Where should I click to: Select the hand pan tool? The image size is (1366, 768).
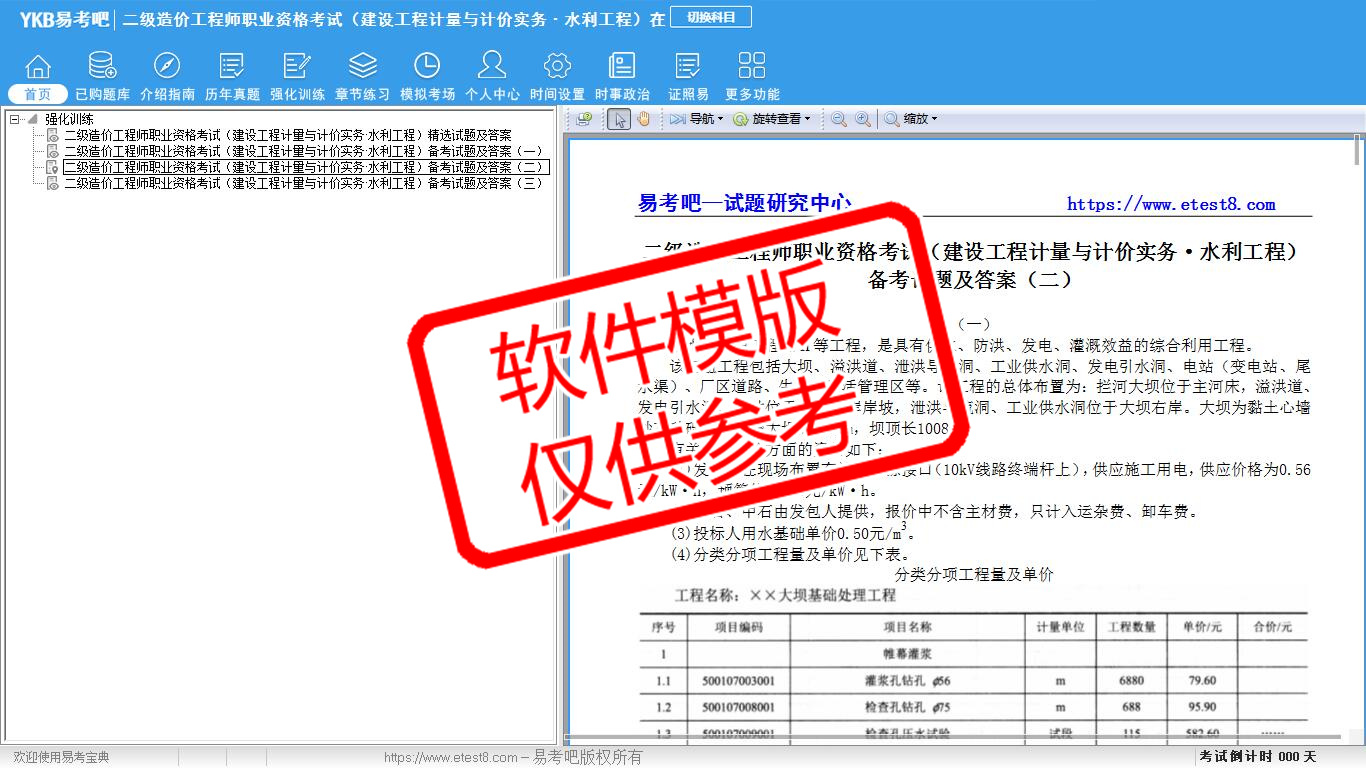[644, 119]
